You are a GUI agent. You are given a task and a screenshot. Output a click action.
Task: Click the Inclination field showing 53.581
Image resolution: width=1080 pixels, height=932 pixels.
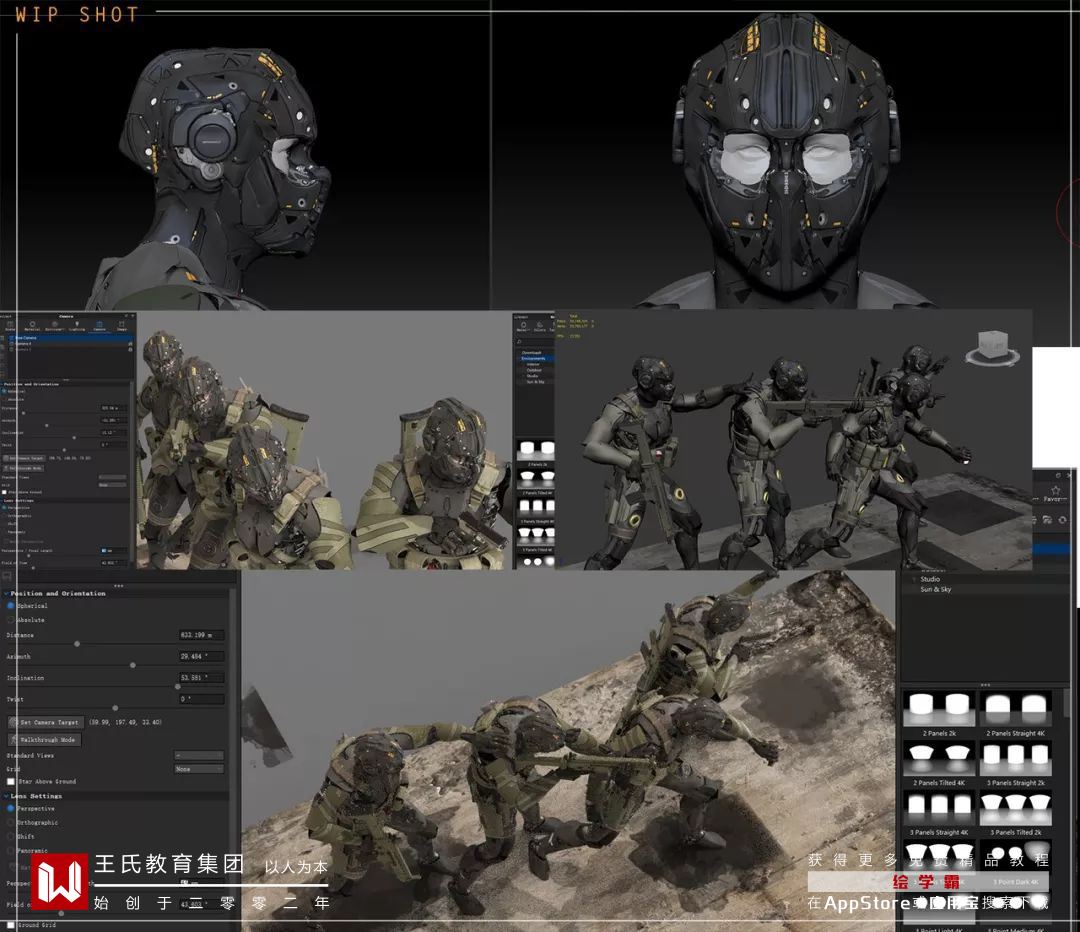[x=201, y=678]
